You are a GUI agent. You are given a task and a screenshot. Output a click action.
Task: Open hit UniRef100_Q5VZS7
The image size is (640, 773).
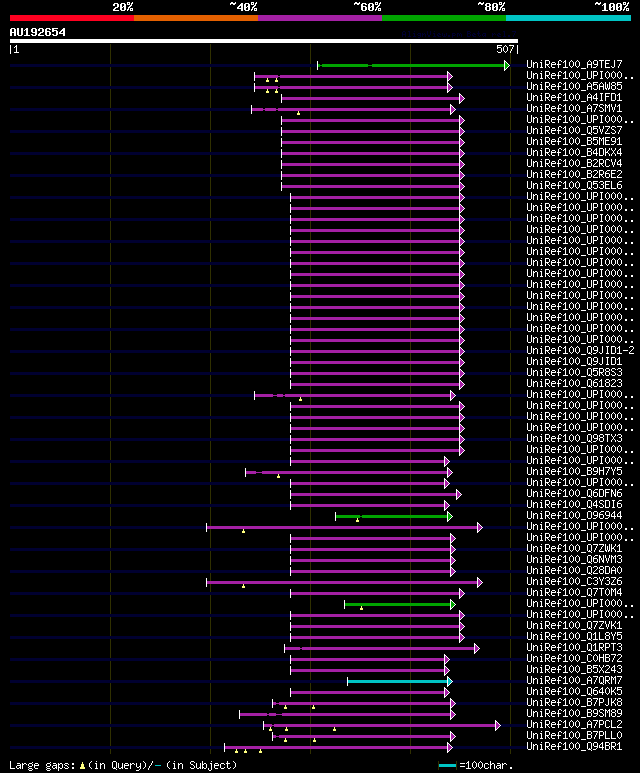[574, 131]
